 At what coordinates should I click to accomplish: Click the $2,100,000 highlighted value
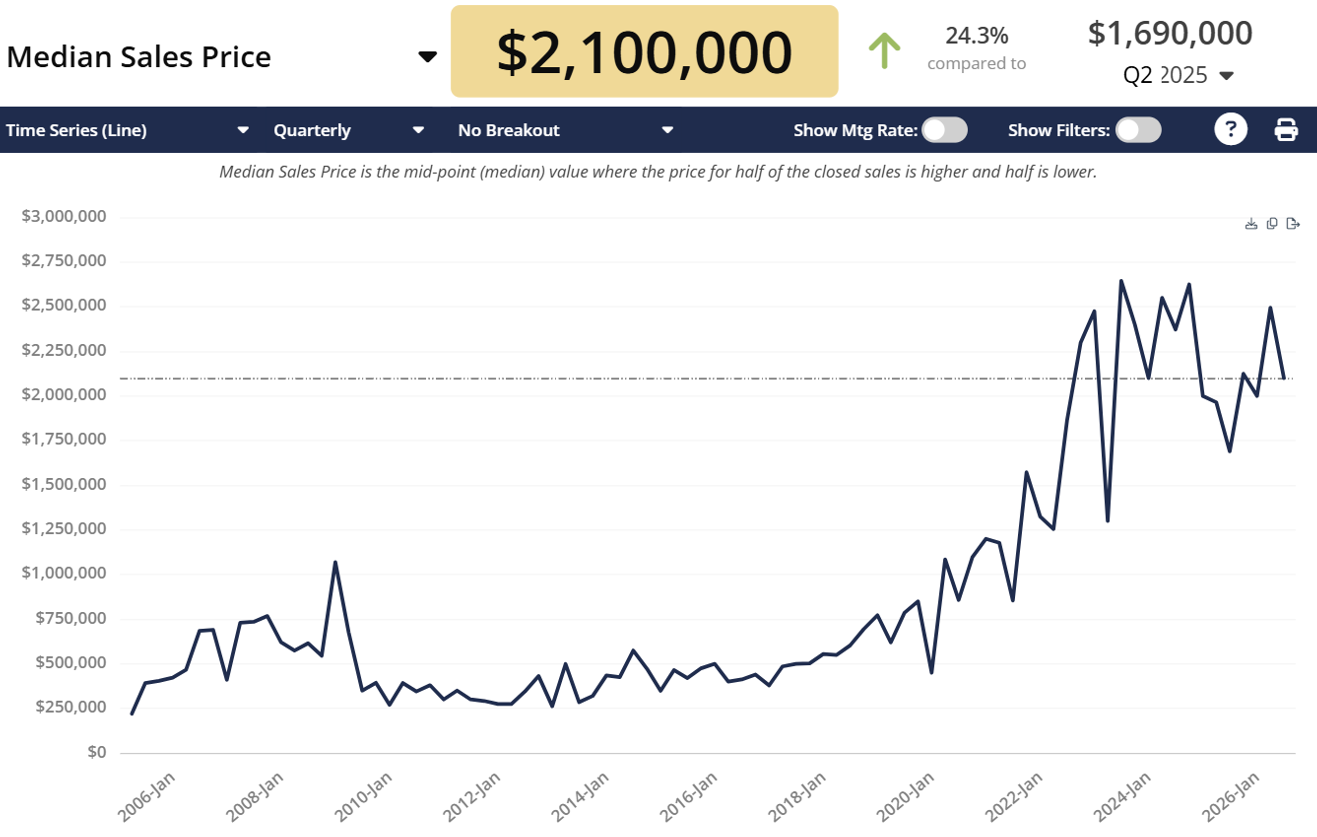[644, 52]
